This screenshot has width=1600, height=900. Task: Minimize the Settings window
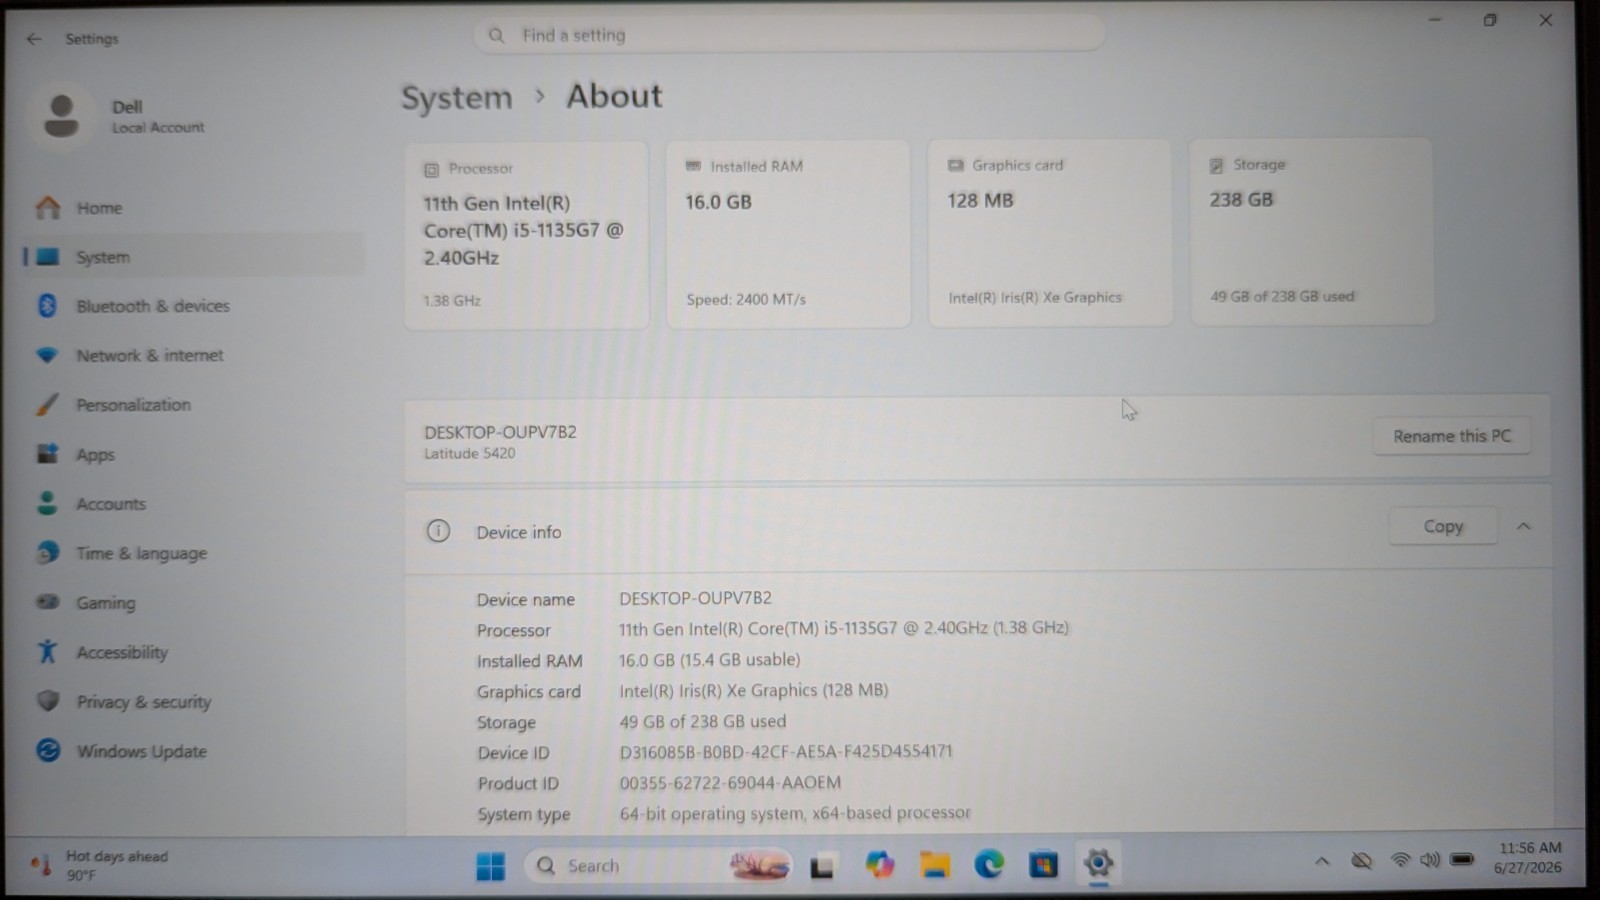1435,20
